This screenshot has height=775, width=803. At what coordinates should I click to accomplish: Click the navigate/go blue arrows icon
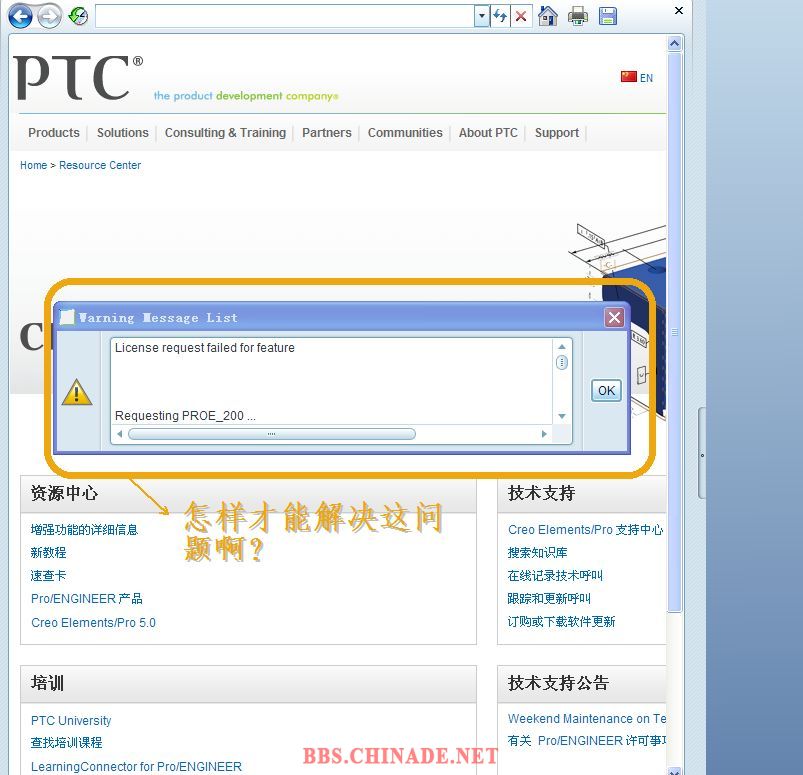point(500,16)
